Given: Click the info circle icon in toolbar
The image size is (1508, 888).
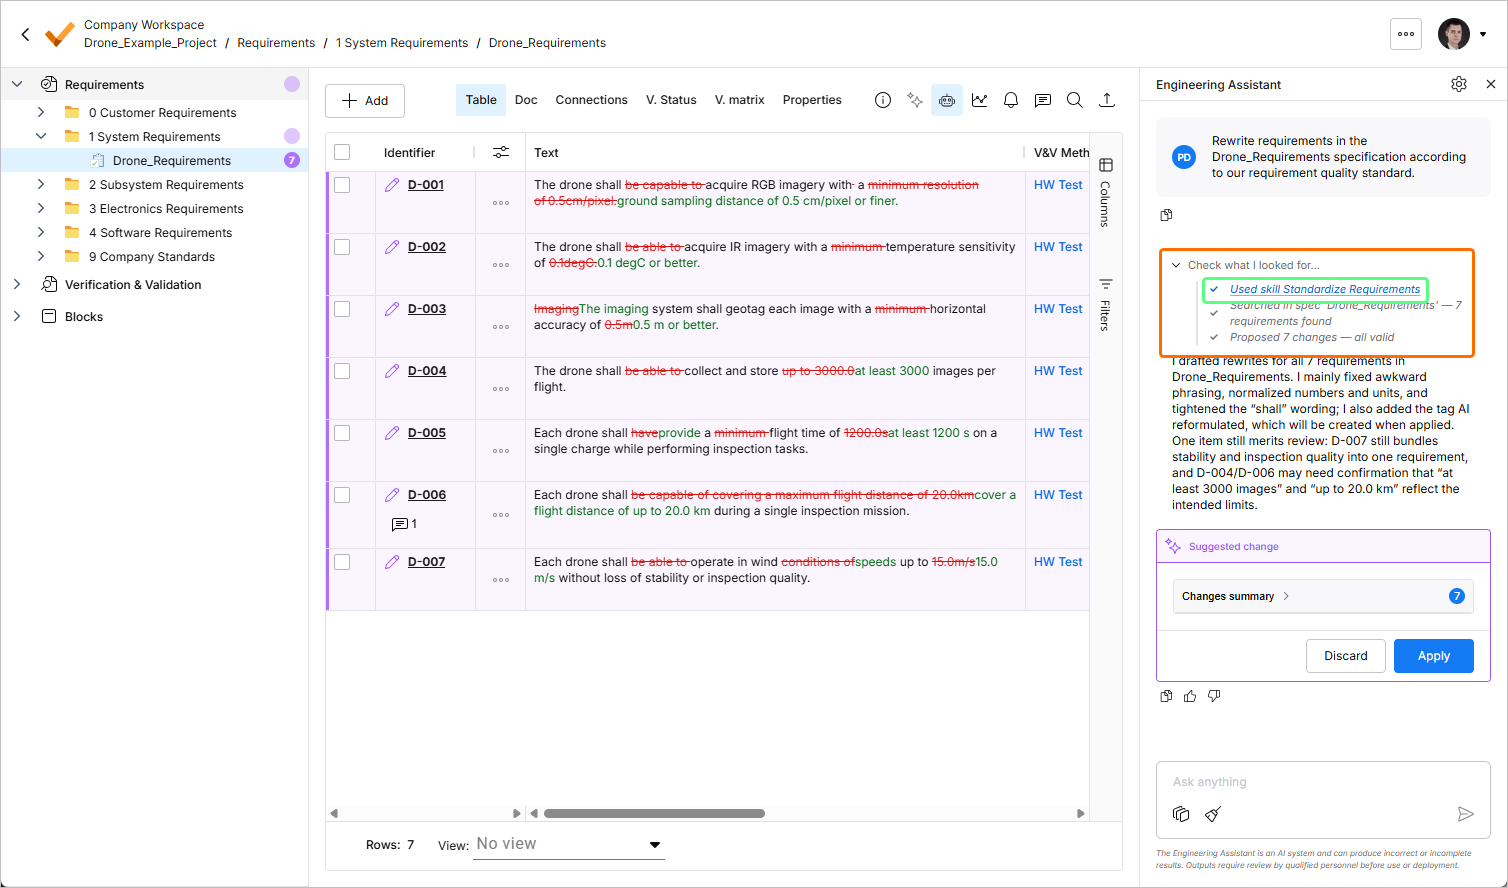Looking at the screenshot, I should pyautogui.click(x=883, y=100).
